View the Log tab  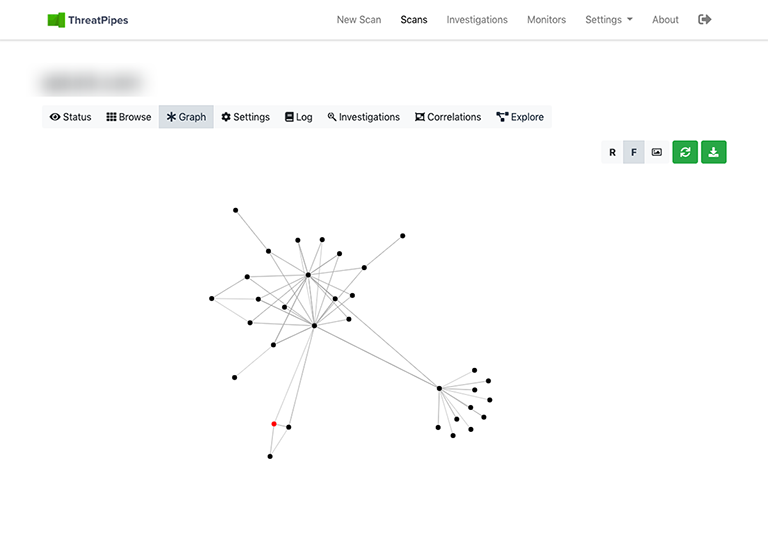pos(298,117)
